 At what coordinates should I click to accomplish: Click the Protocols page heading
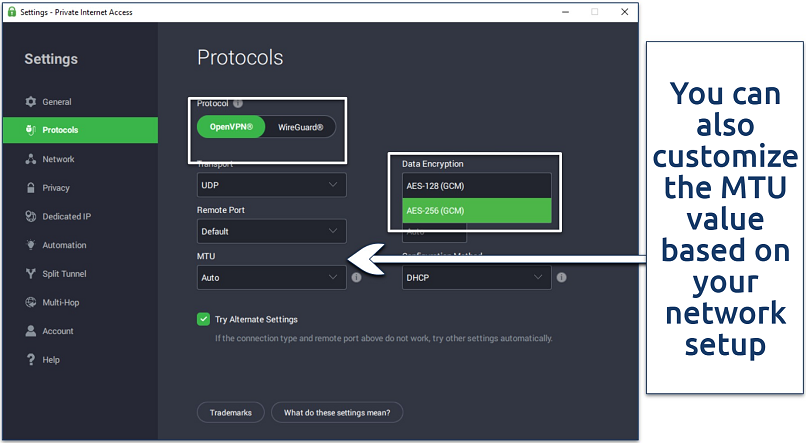coord(240,58)
